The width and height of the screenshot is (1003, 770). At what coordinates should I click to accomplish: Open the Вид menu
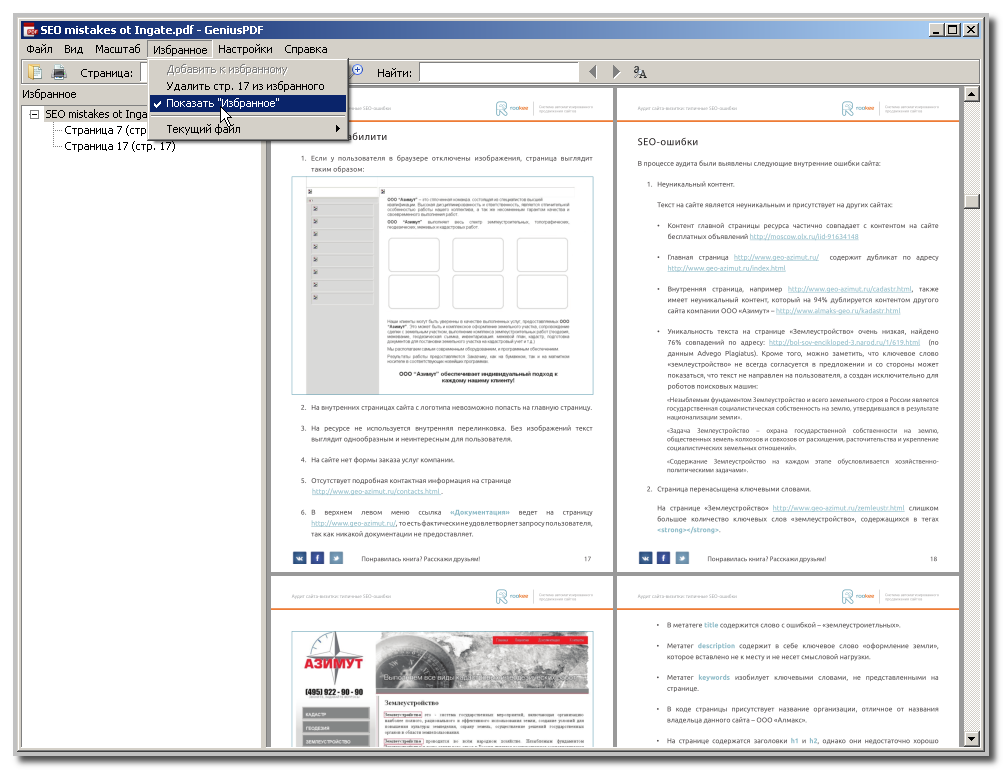tap(74, 49)
